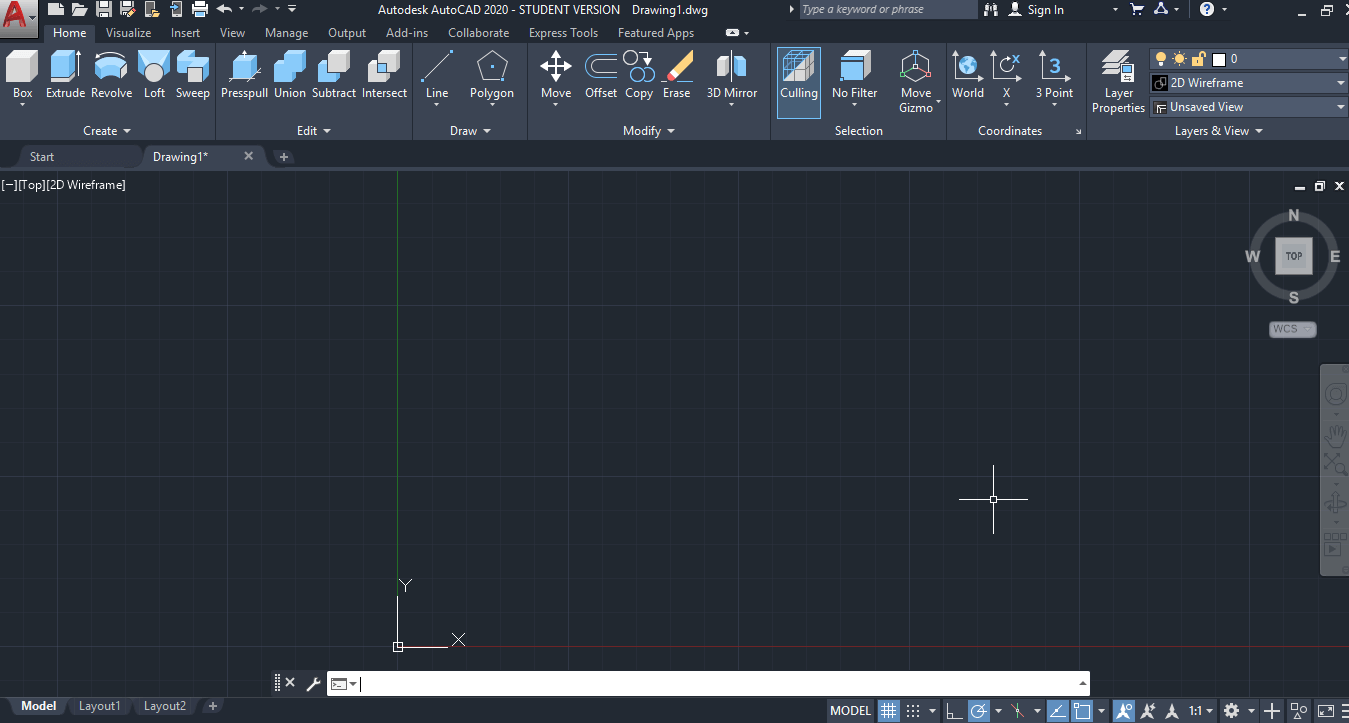The width and height of the screenshot is (1349, 723).
Task: Select the Box tool in Create panel
Action: pyautogui.click(x=22, y=75)
